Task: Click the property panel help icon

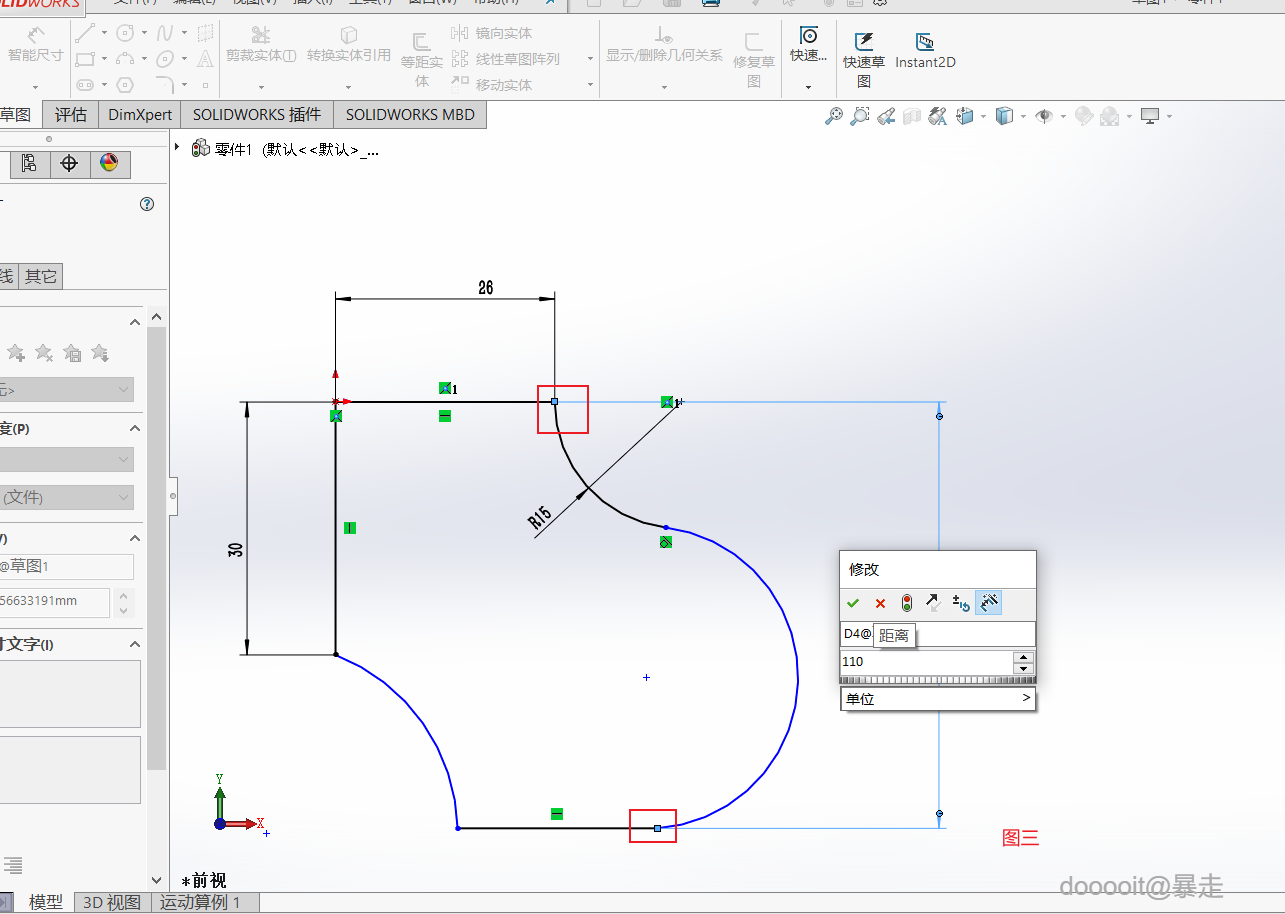Action: (x=147, y=204)
